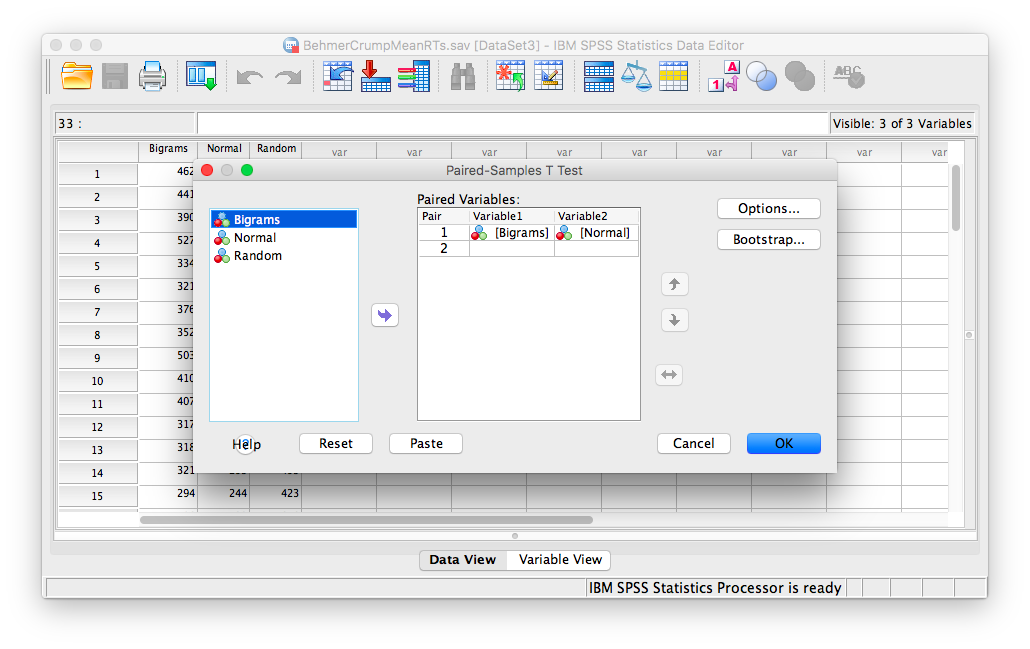Image resolution: width=1030 pixels, height=649 pixels.
Task: Select Normal in the variable list
Action: [x=284, y=238]
